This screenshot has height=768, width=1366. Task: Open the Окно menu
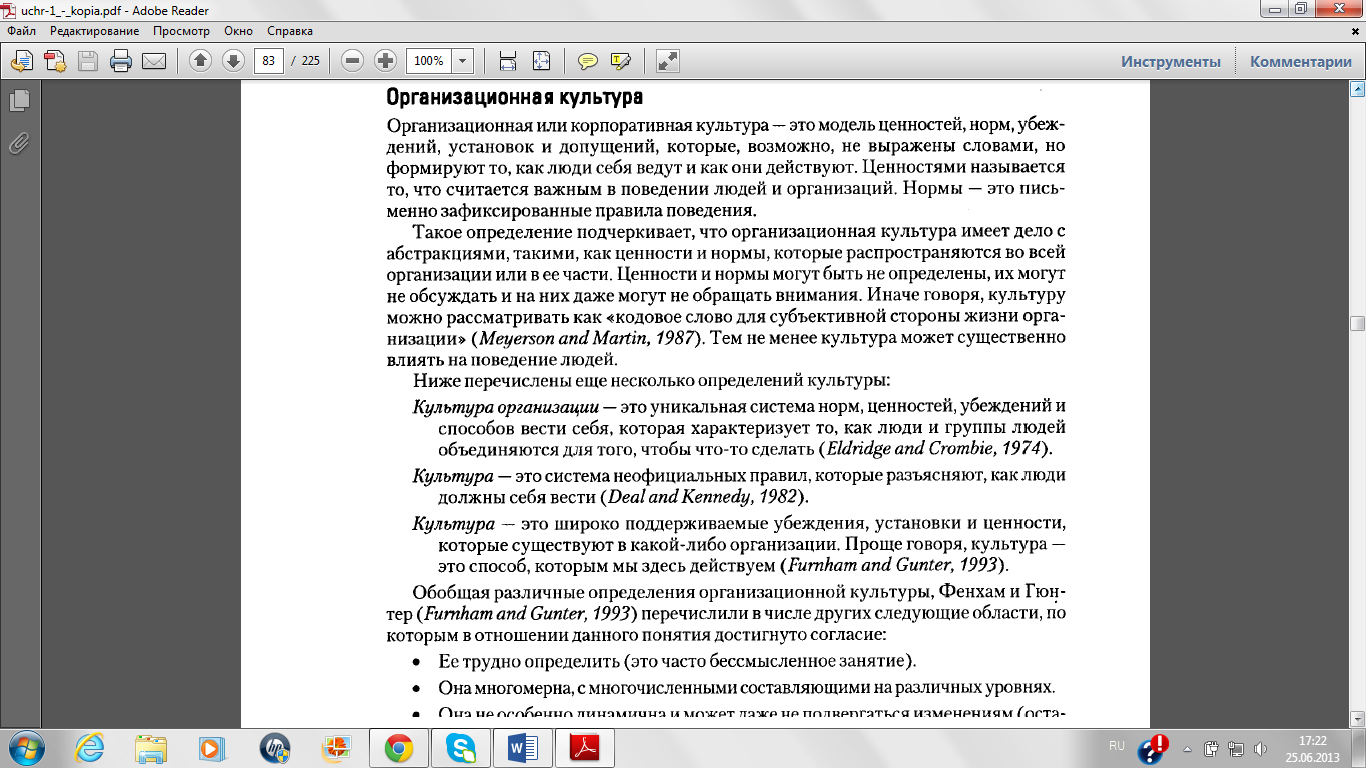(239, 31)
